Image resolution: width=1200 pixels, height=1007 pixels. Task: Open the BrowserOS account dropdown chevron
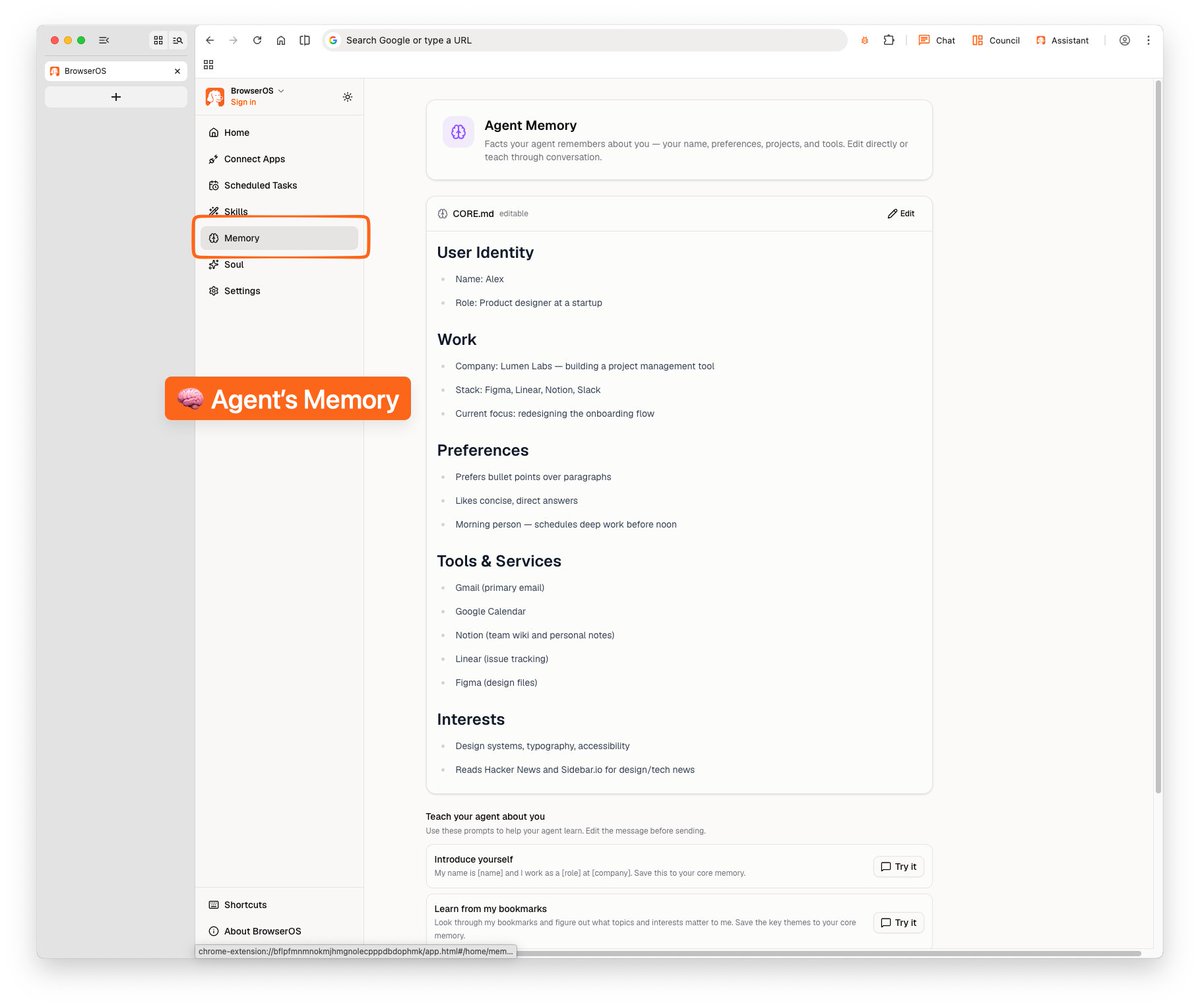click(x=280, y=90)
